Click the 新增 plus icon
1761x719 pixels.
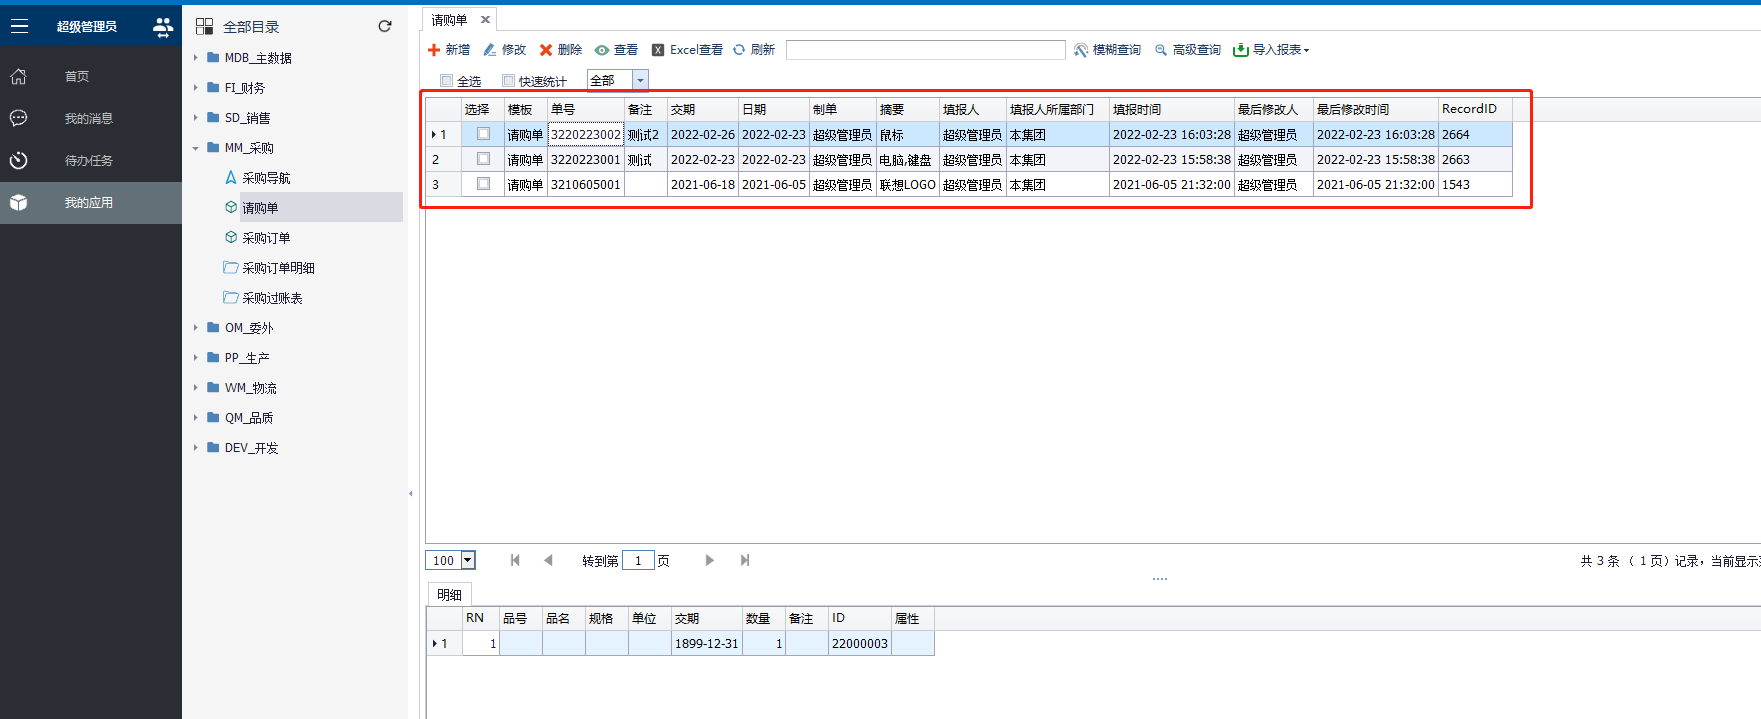(434, 50)
